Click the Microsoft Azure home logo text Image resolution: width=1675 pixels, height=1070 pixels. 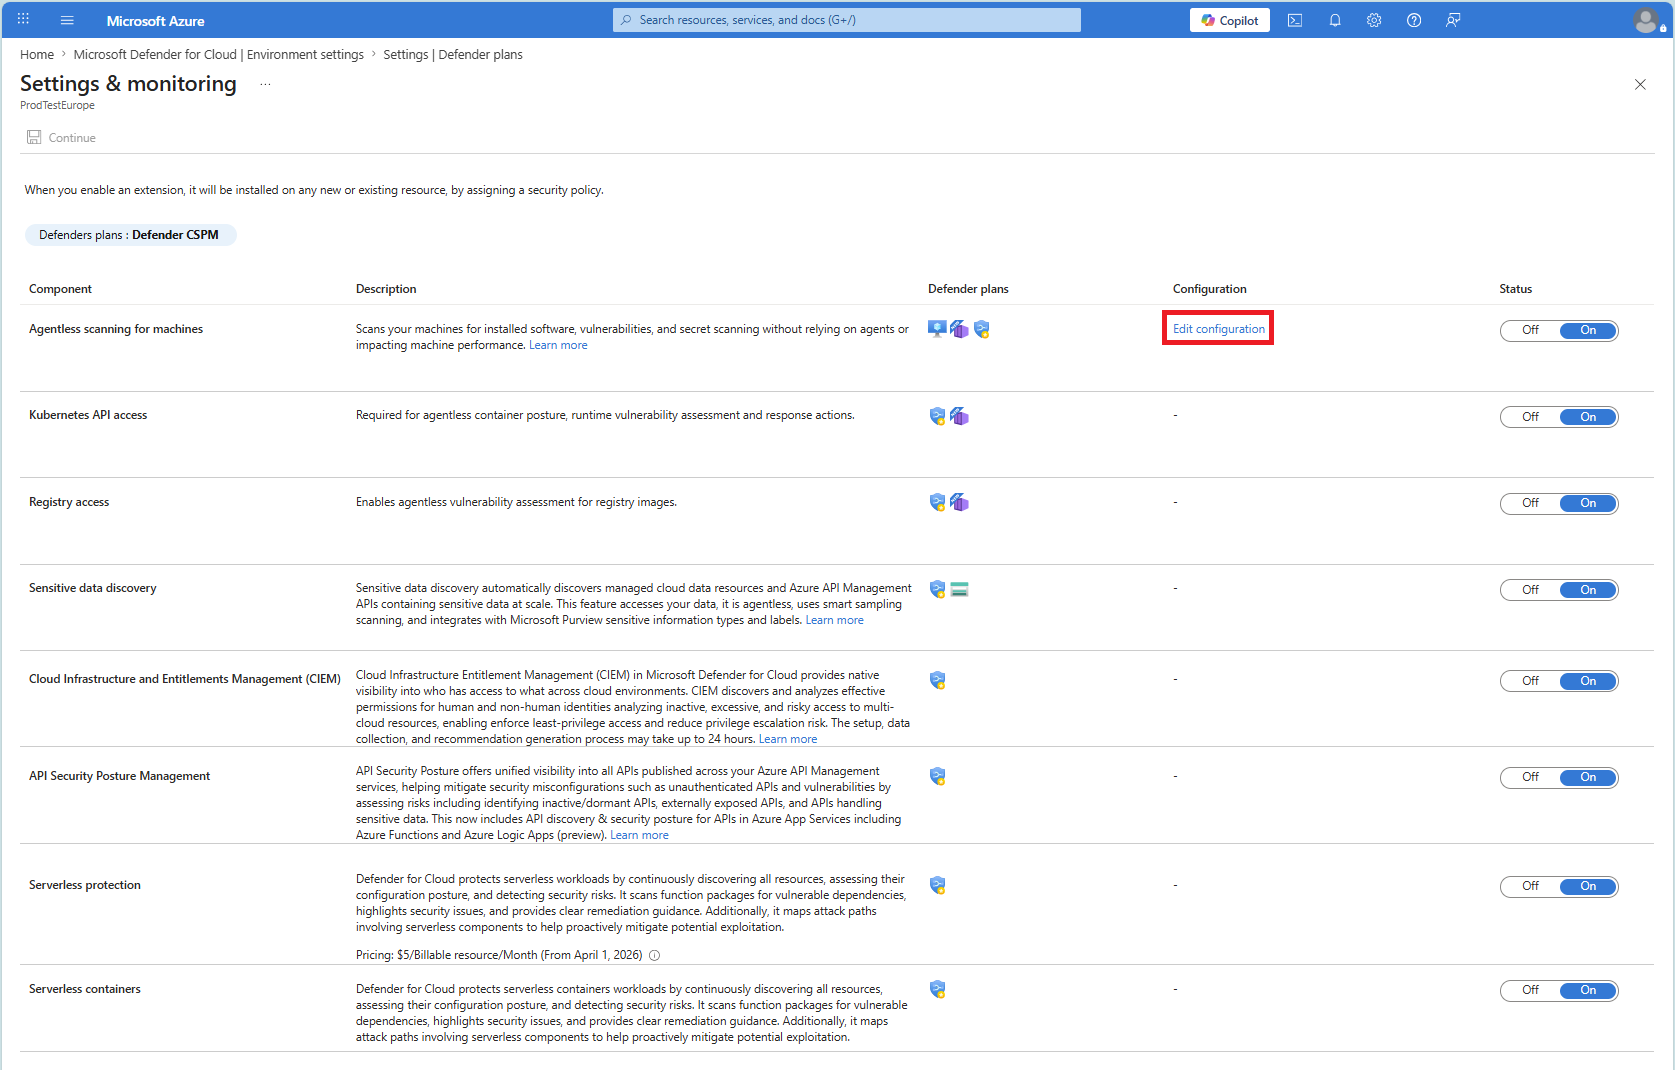click(x=156, y=21)
